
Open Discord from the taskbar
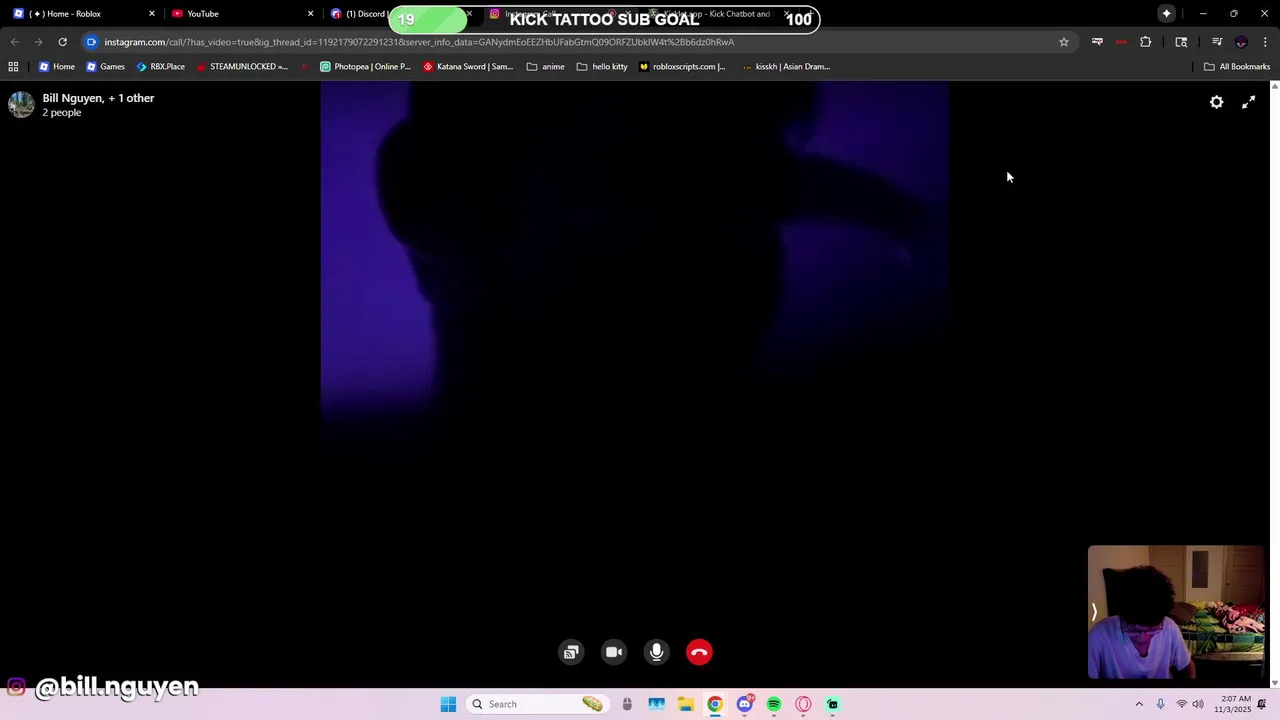(x=744, y=704)
